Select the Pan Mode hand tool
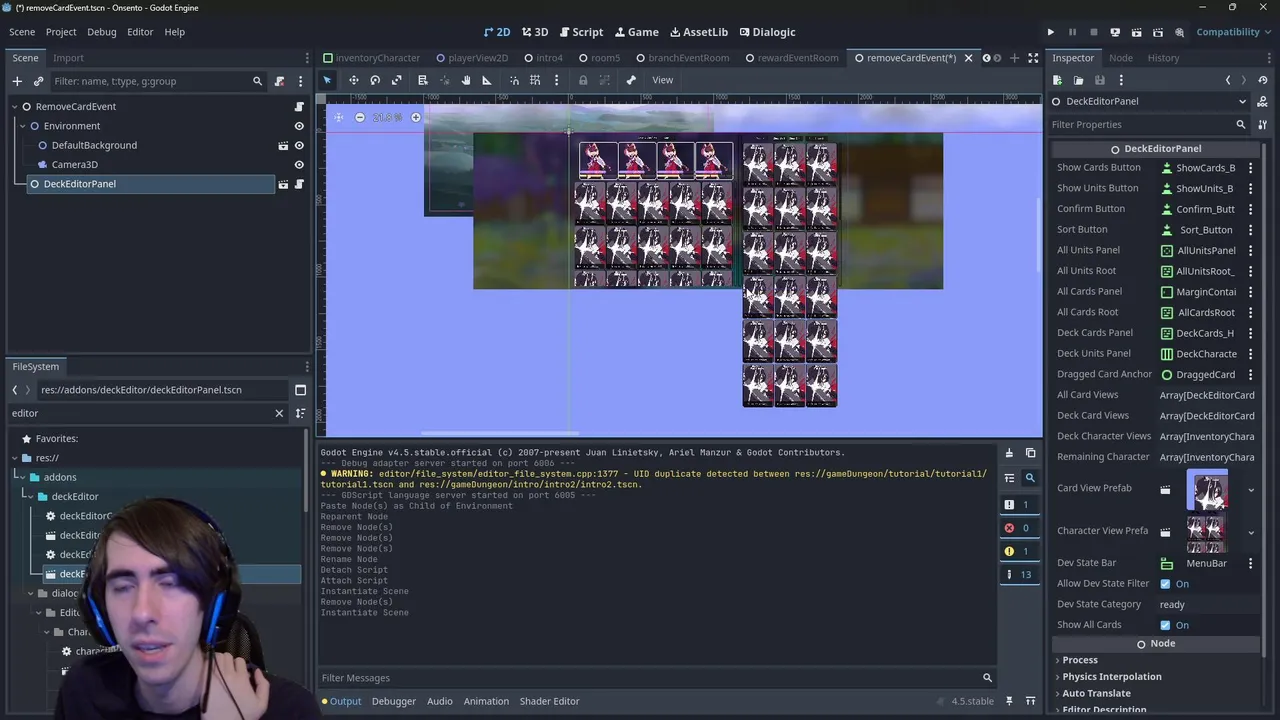The width and height of the screenshot is (1280, 720). click(465, 80)
